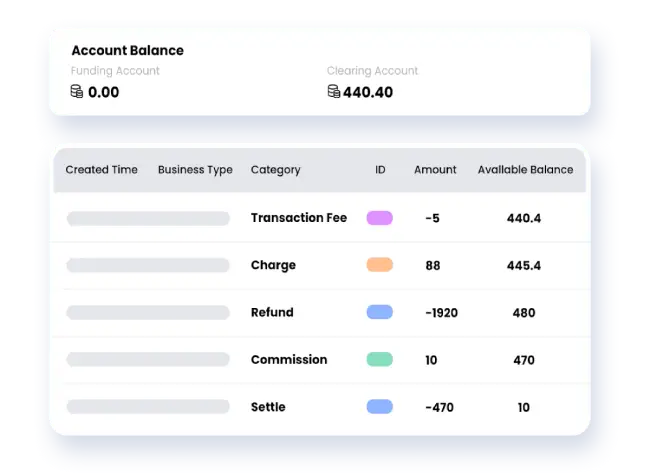Viewport: 650px width, 474px height.
Task: Select the Charge category cell
Action: (x=273, y=265)
